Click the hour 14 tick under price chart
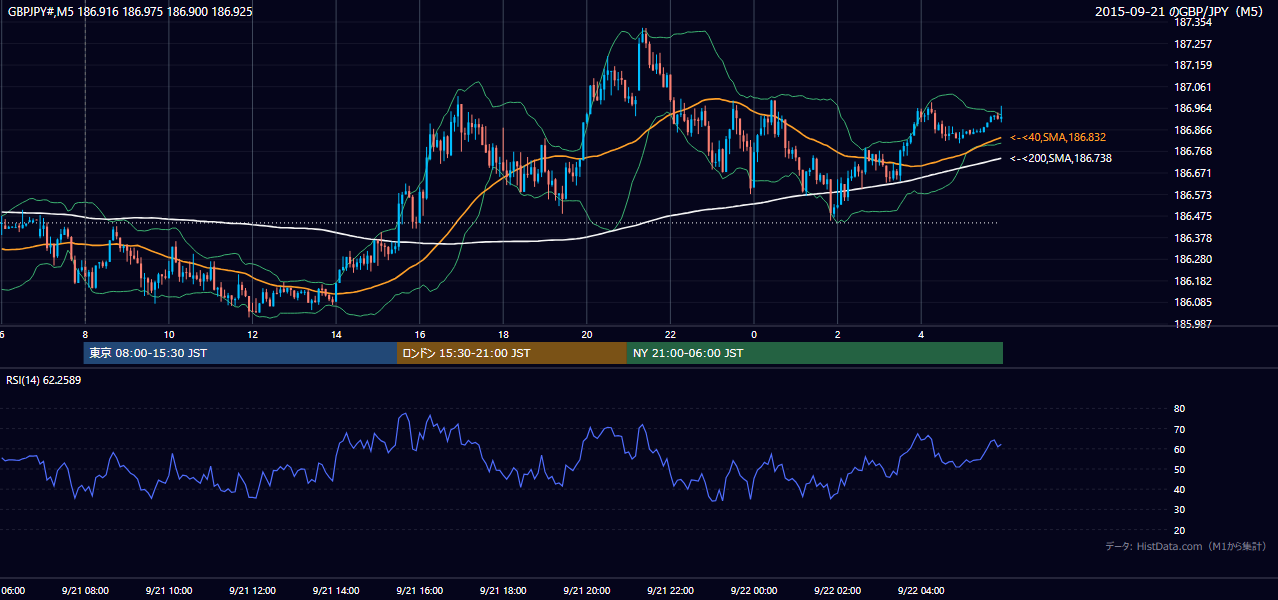 pos(336,334)
